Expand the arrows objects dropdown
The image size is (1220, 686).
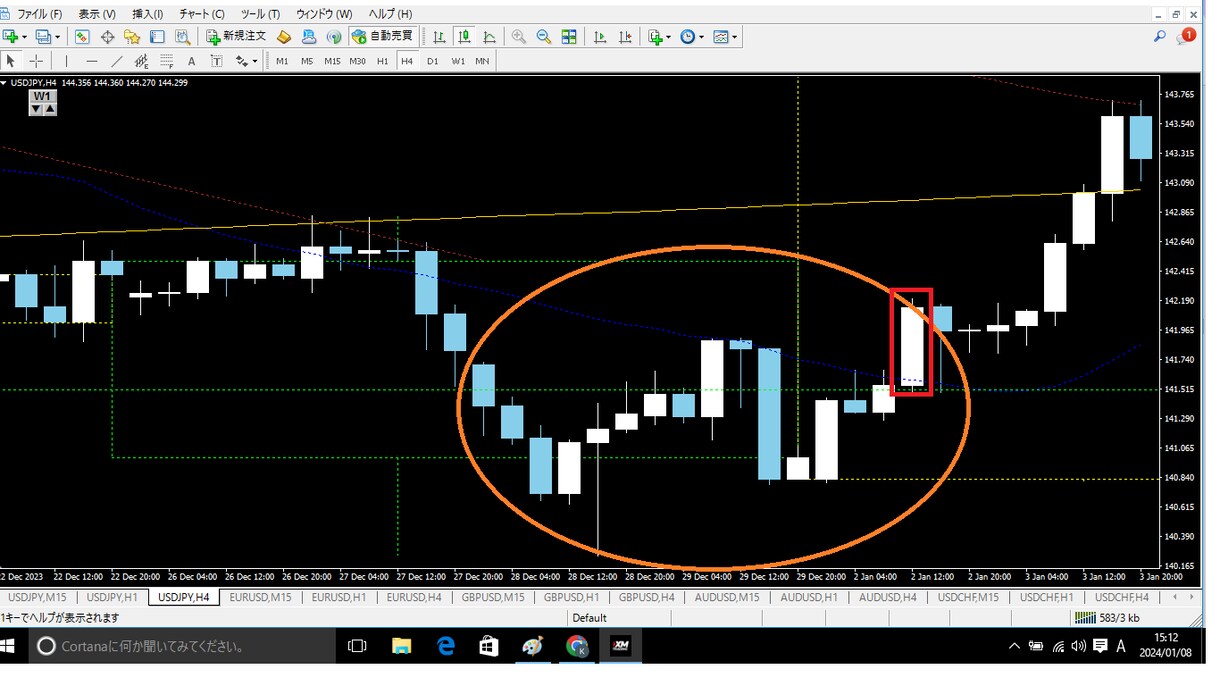[255, 61]
